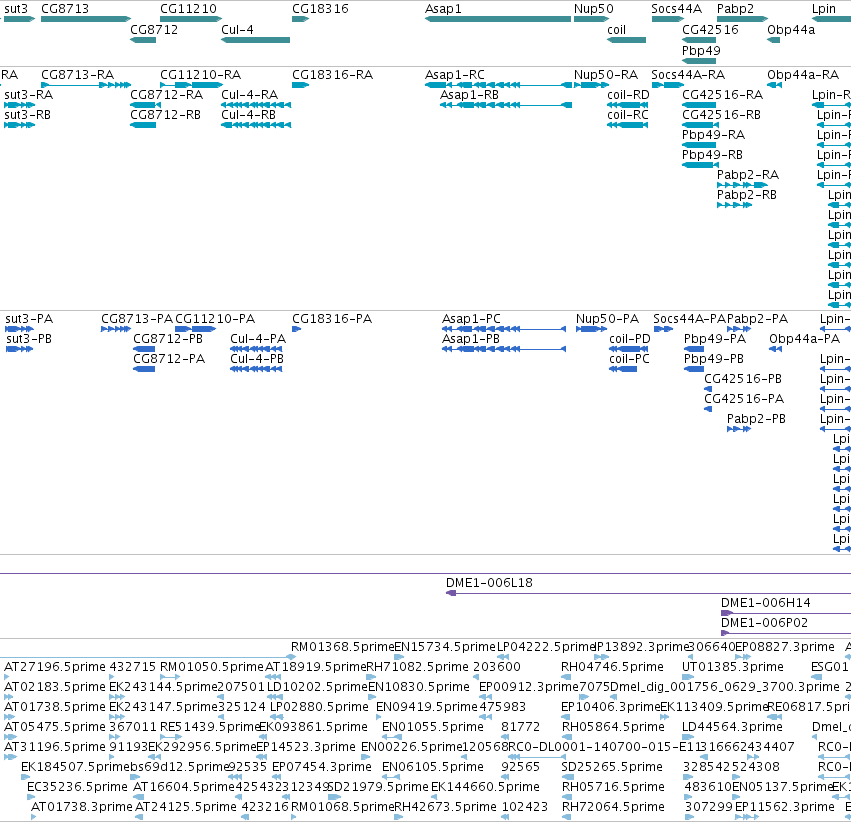
Task: Open the CG42516-RA transcript label
Action: click(x=722, y=94)
